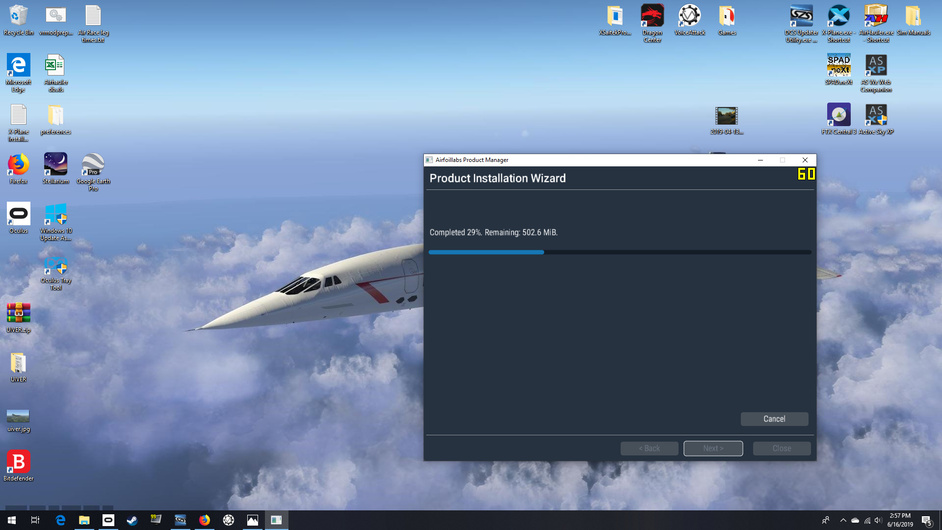The image size is (942, 530).
Task: Select the Dragon Center desktop shortcut
Action: tap(652, 24)
